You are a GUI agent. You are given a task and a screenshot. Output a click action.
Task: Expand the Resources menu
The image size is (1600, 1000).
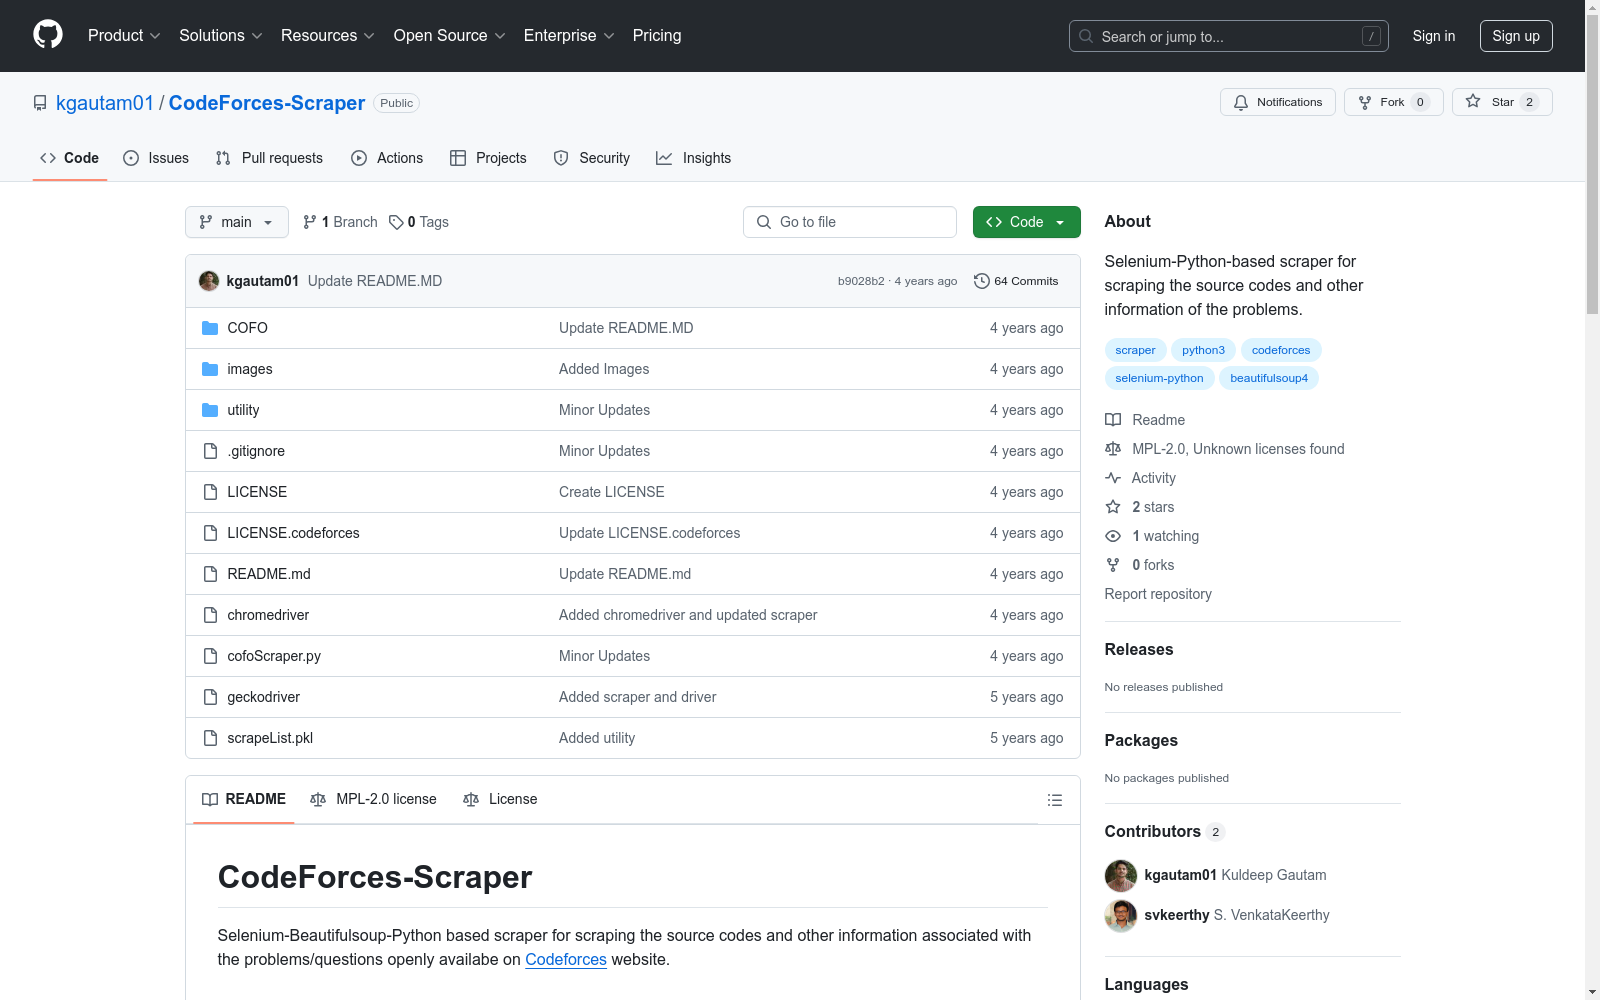(x=328, y=36)
